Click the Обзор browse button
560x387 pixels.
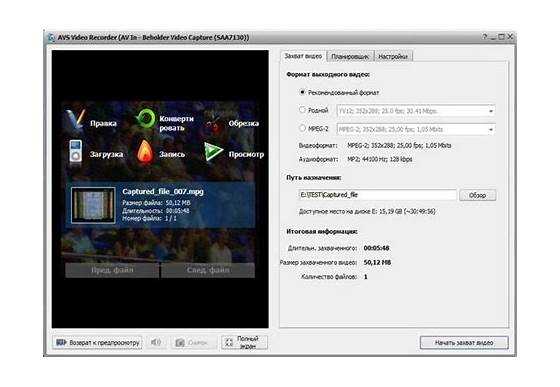pos(478,195)
